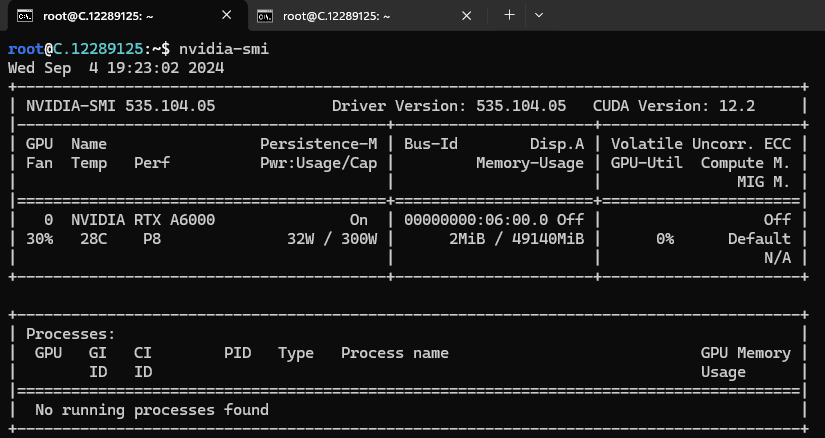Click the compute mode value 'Default'

coord(759,238)
